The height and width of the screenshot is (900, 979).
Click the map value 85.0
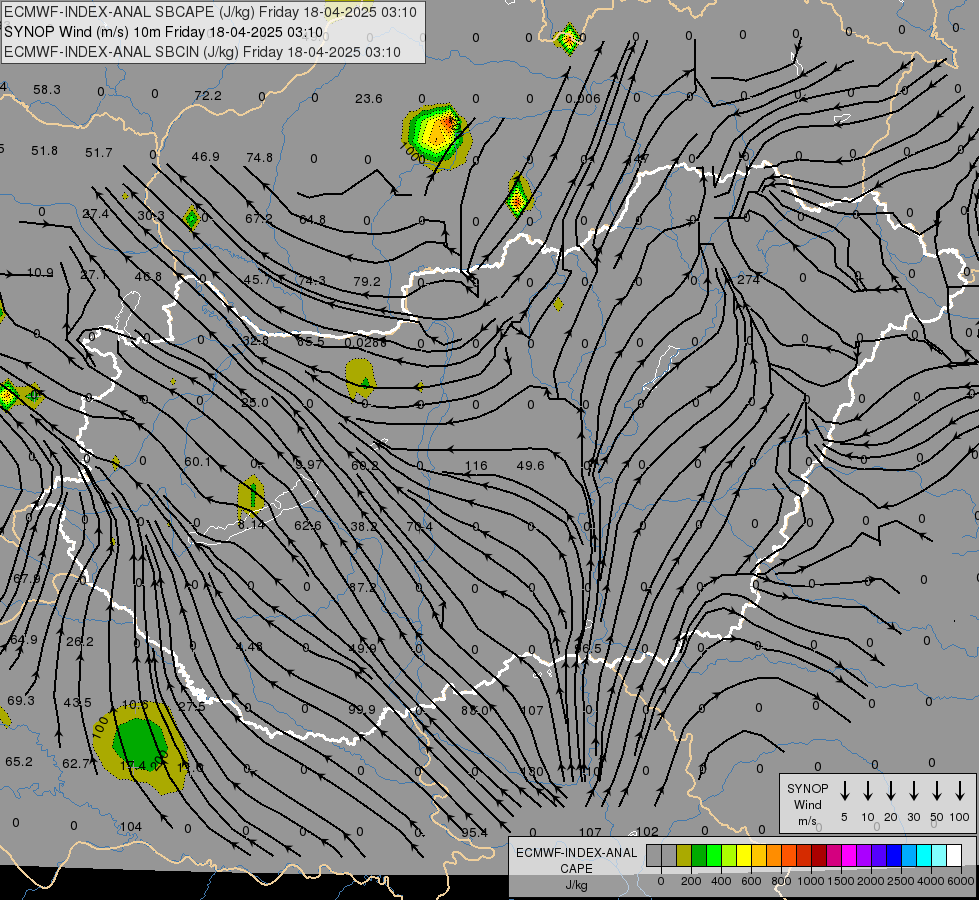click(x=475, y=710)
